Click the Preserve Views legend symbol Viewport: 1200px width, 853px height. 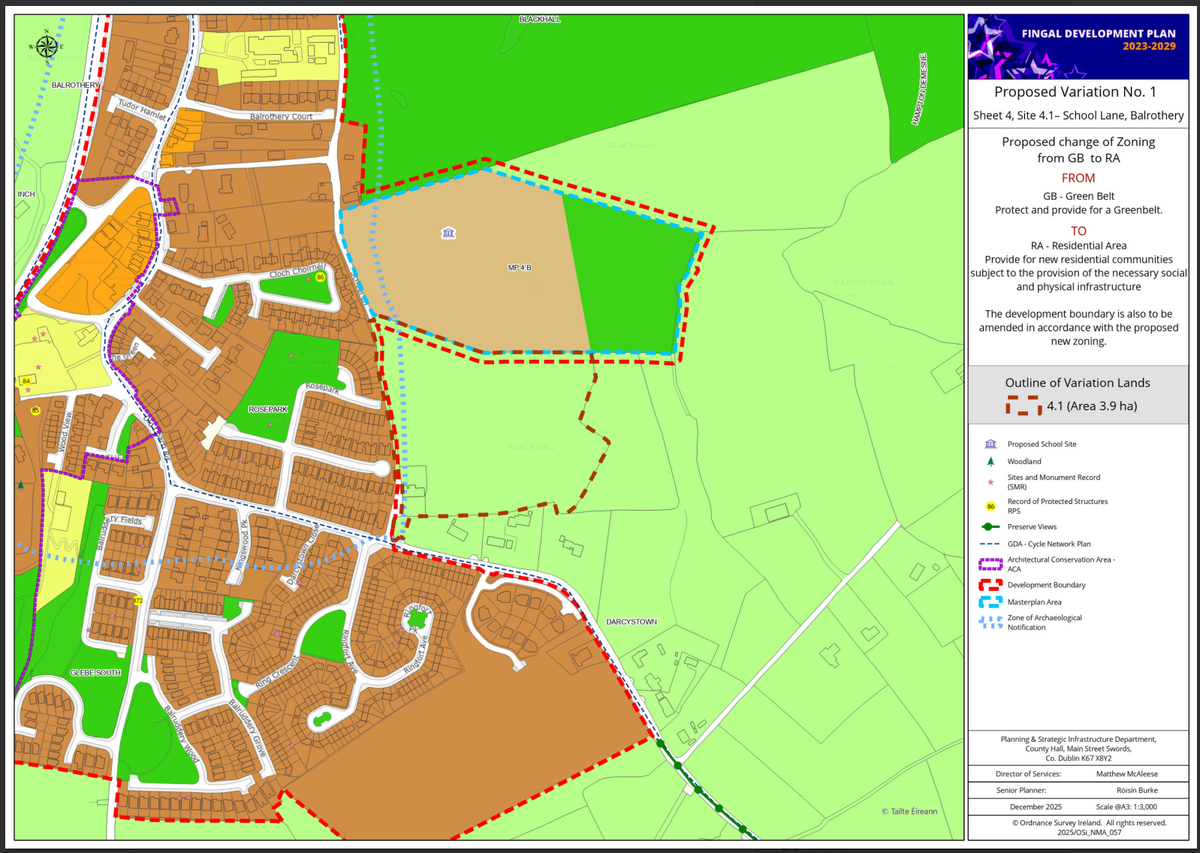[990, 527]
